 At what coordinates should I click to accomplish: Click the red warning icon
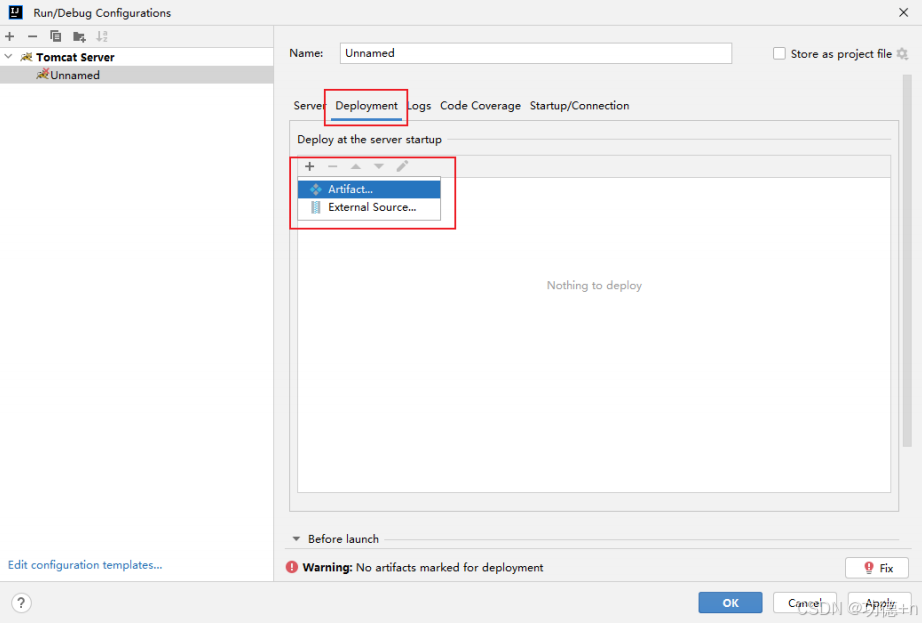click(x=292, y=568)
